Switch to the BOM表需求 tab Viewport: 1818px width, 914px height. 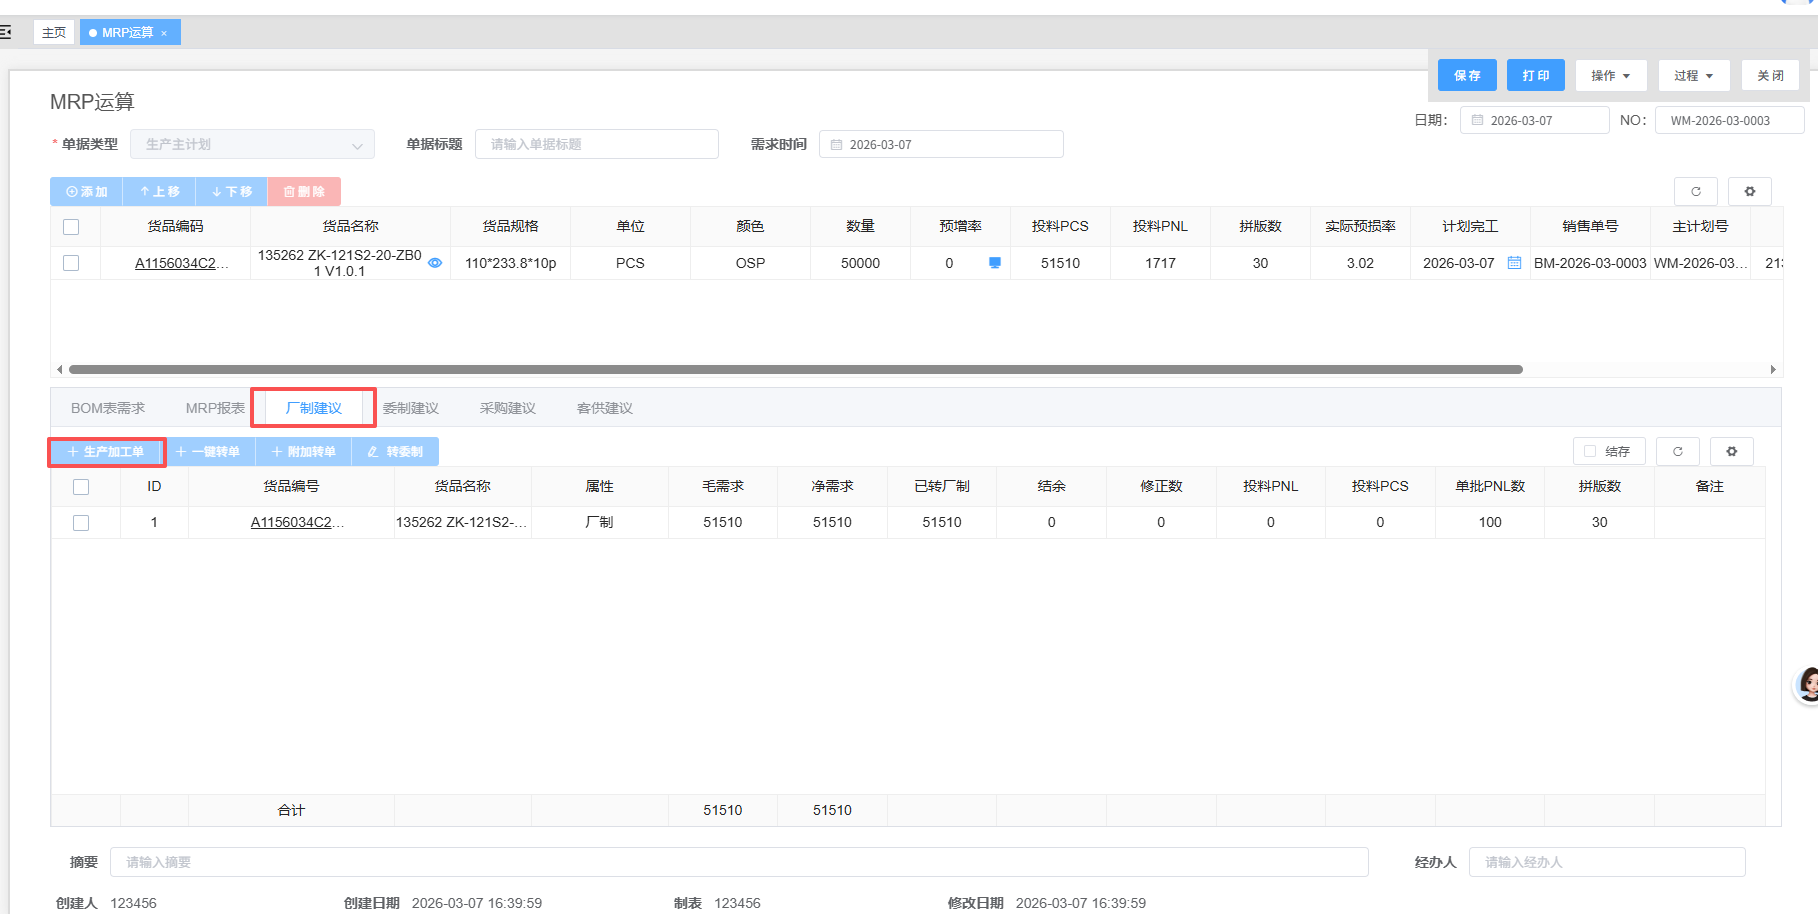click(x=108, y=408)
